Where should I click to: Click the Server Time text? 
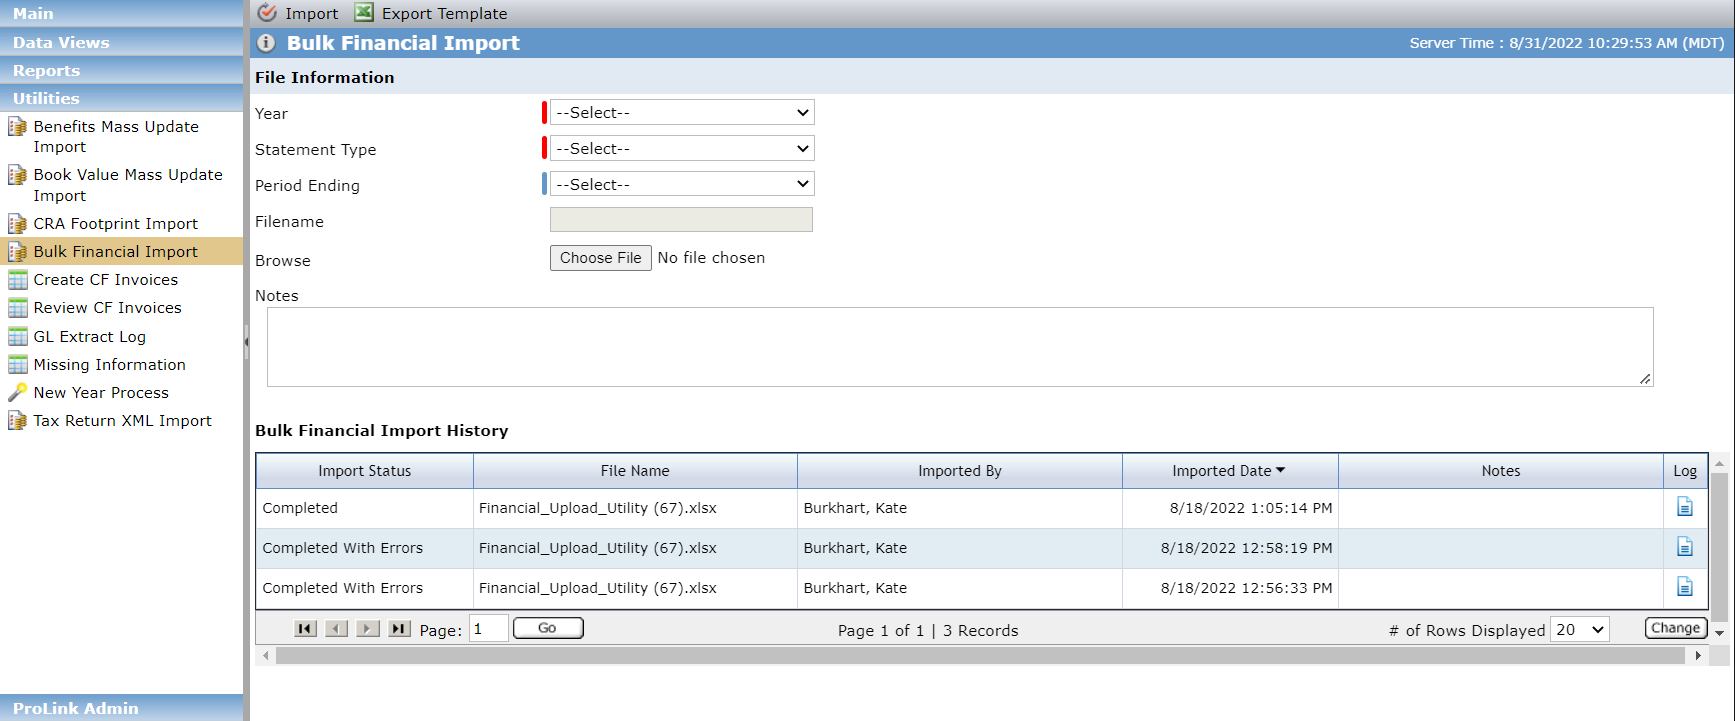coord(1567,43)
